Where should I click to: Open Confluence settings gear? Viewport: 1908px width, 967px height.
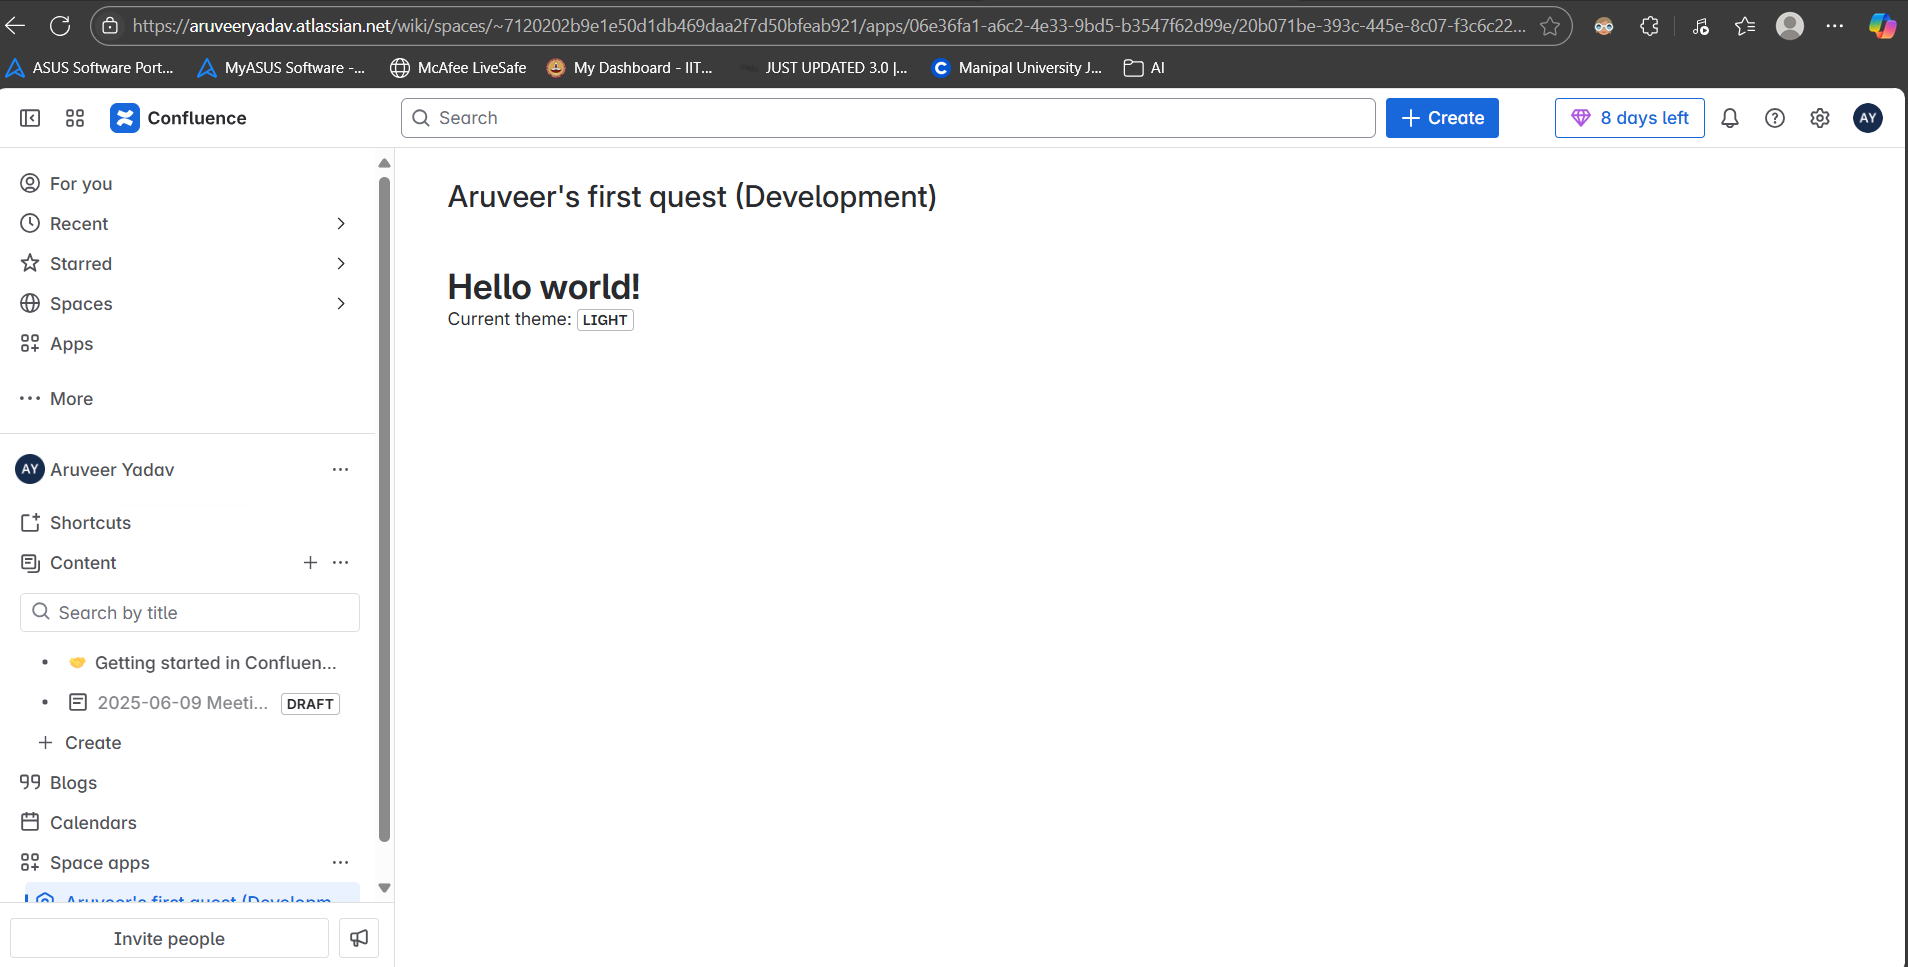(1819, 118)
